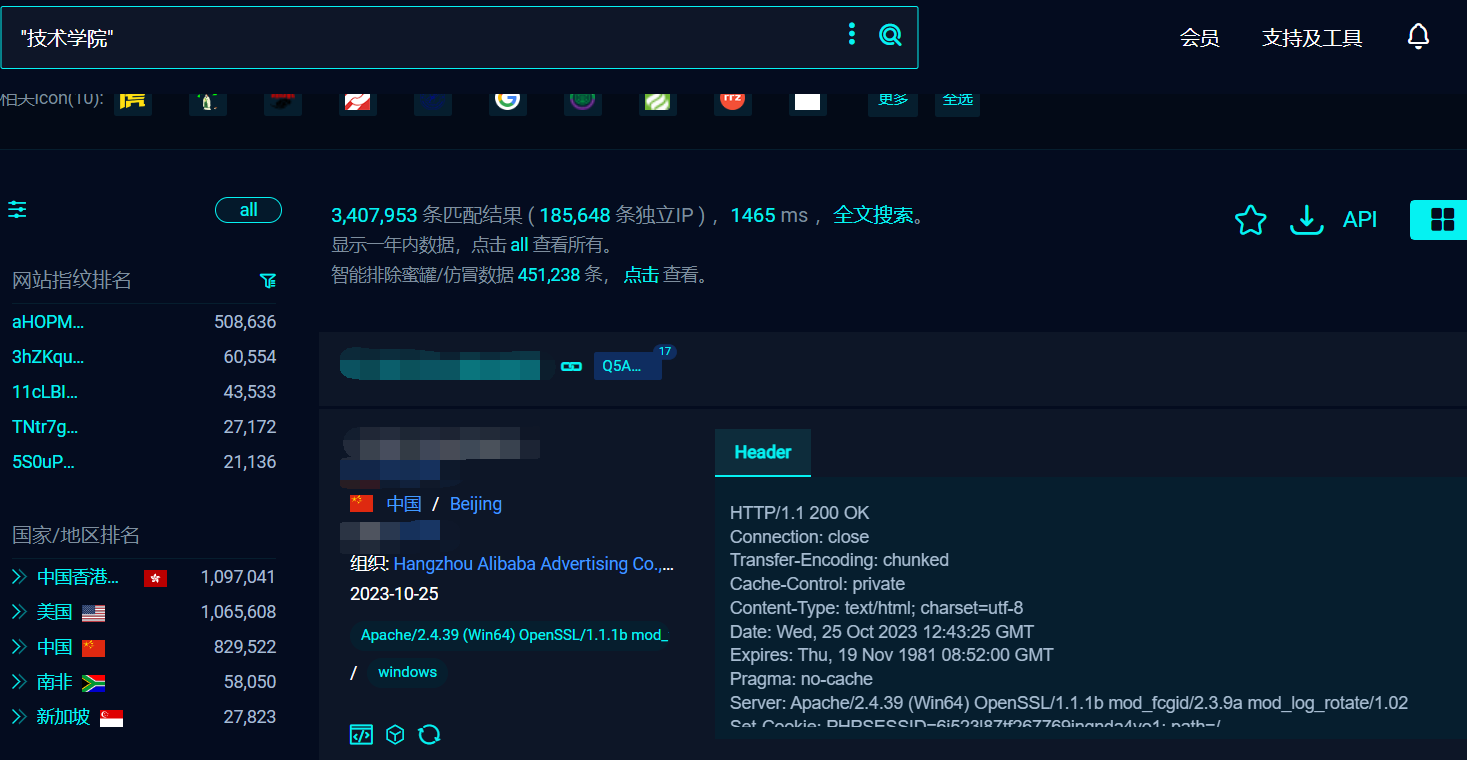
Task: Click the link chain icon beside host
Action: pos(571,366)
